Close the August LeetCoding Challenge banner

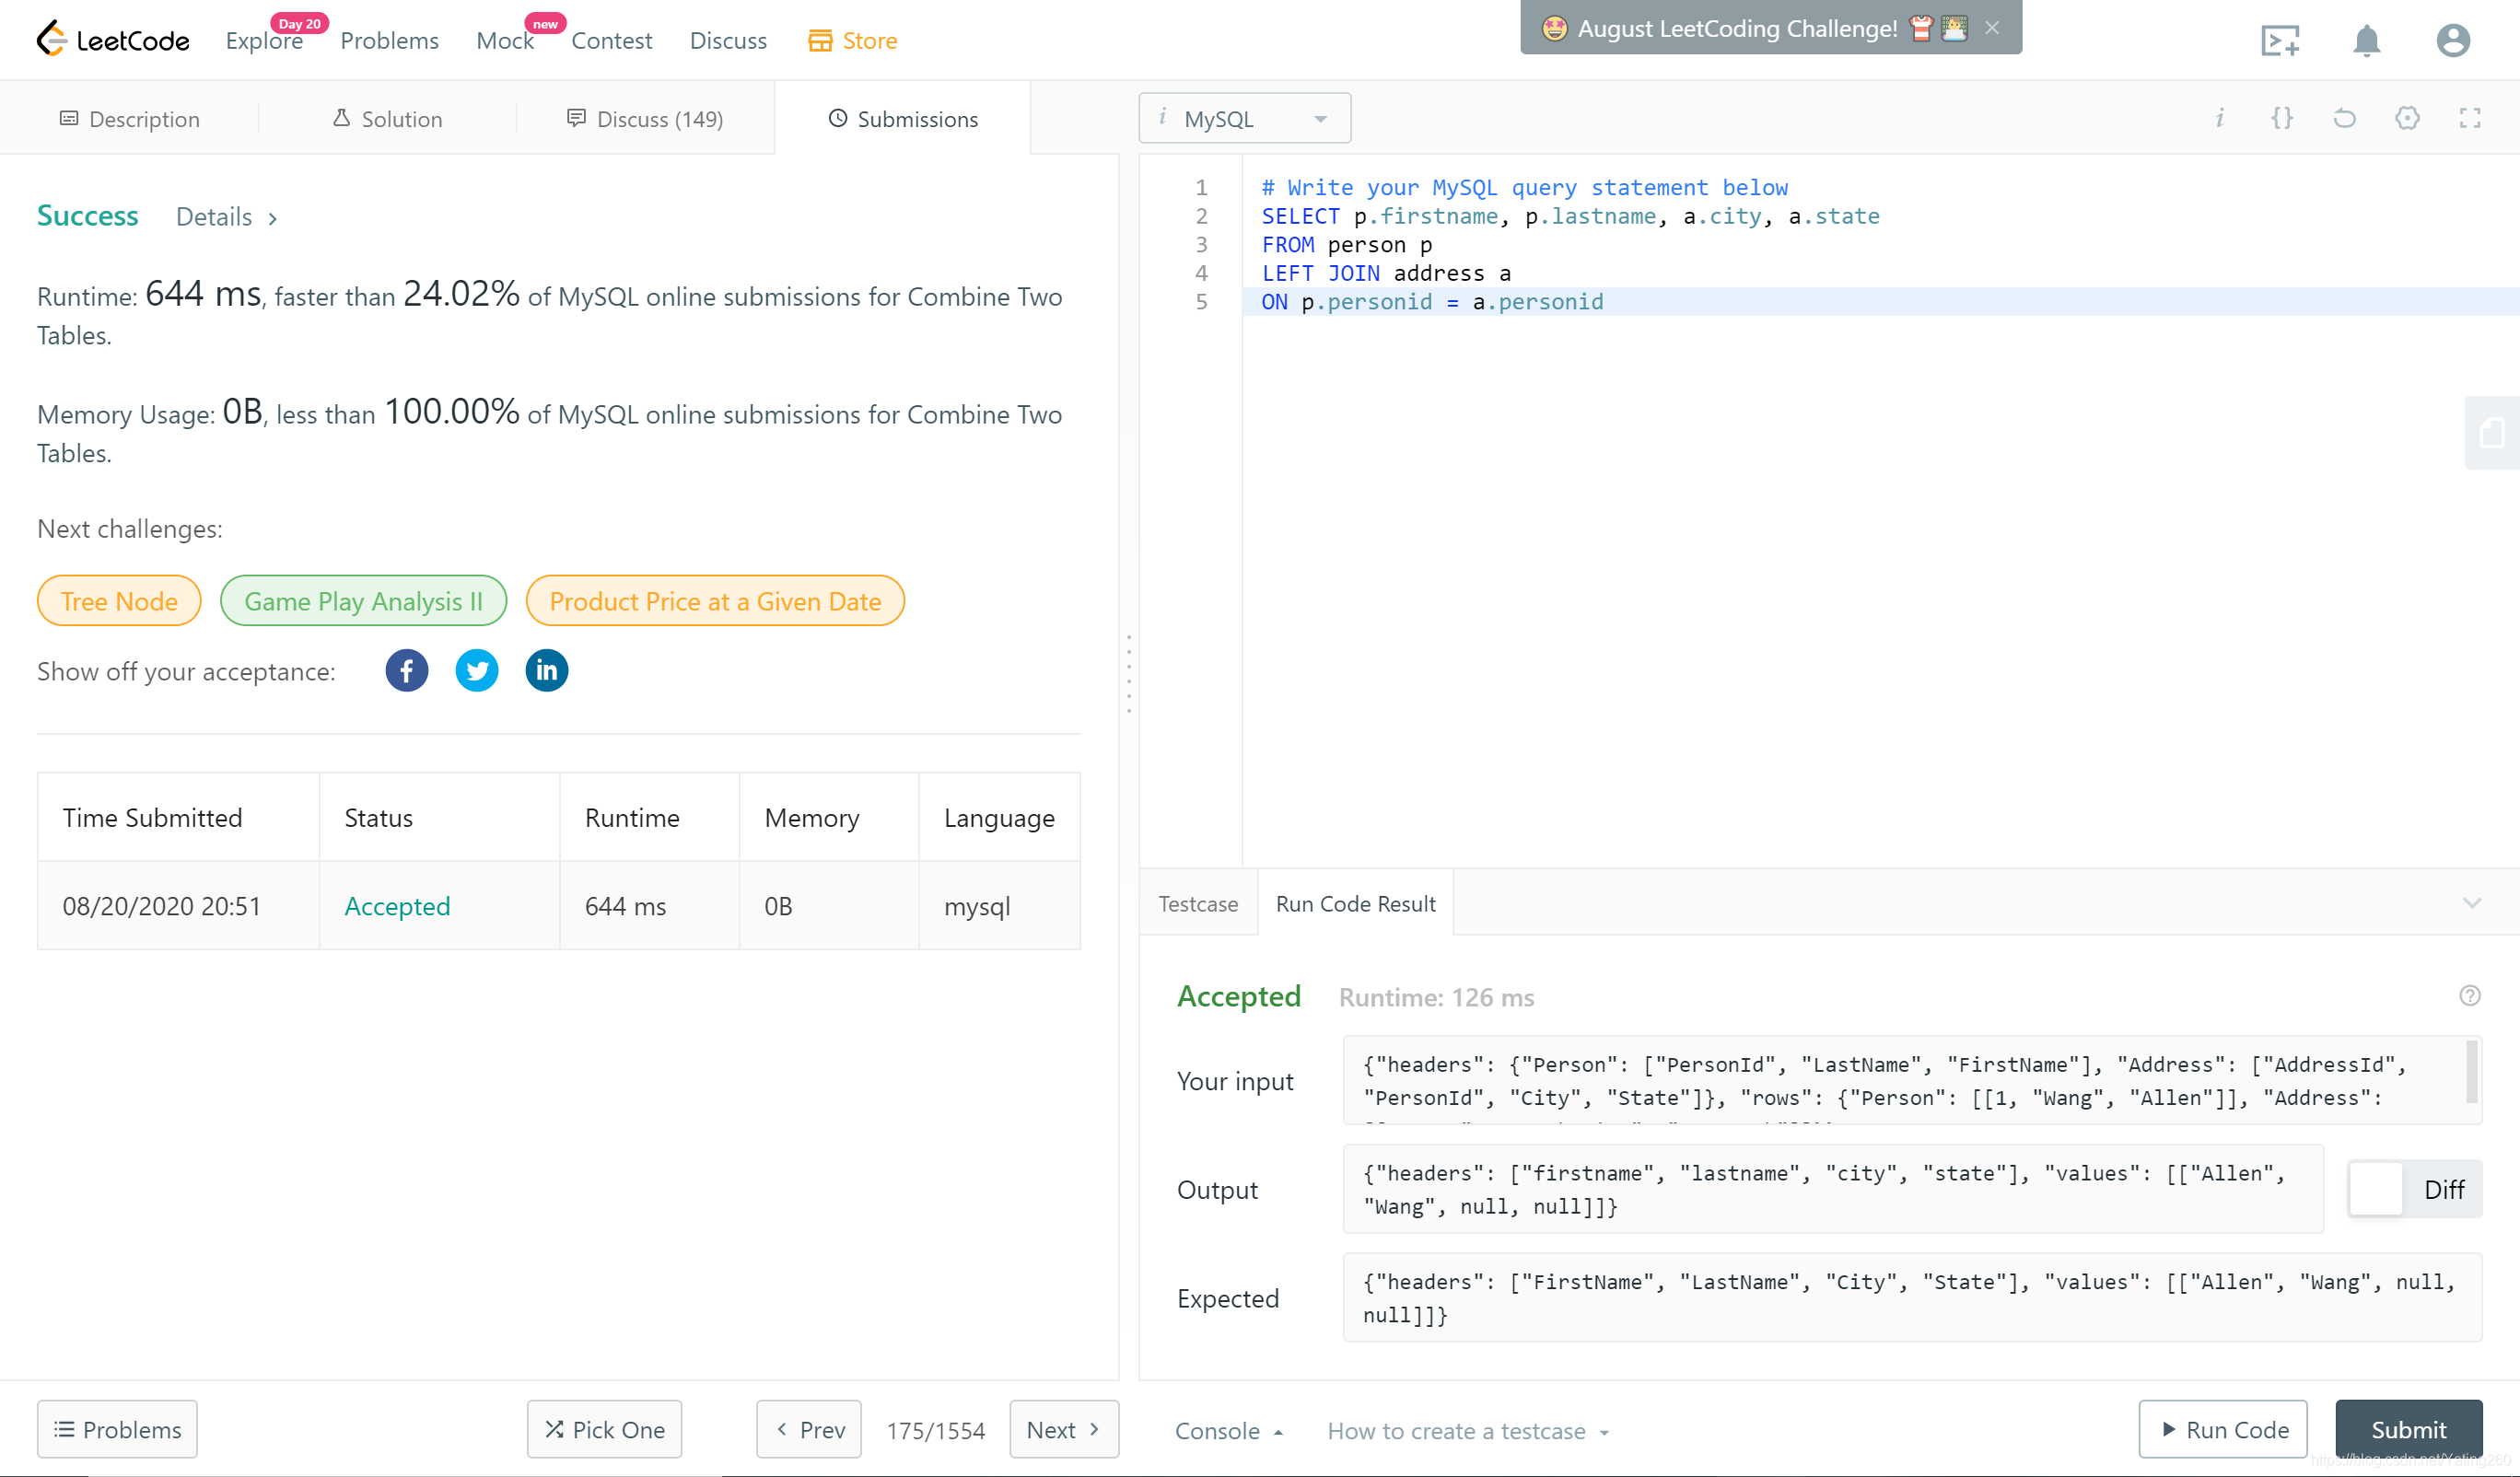coord(1992,28)
